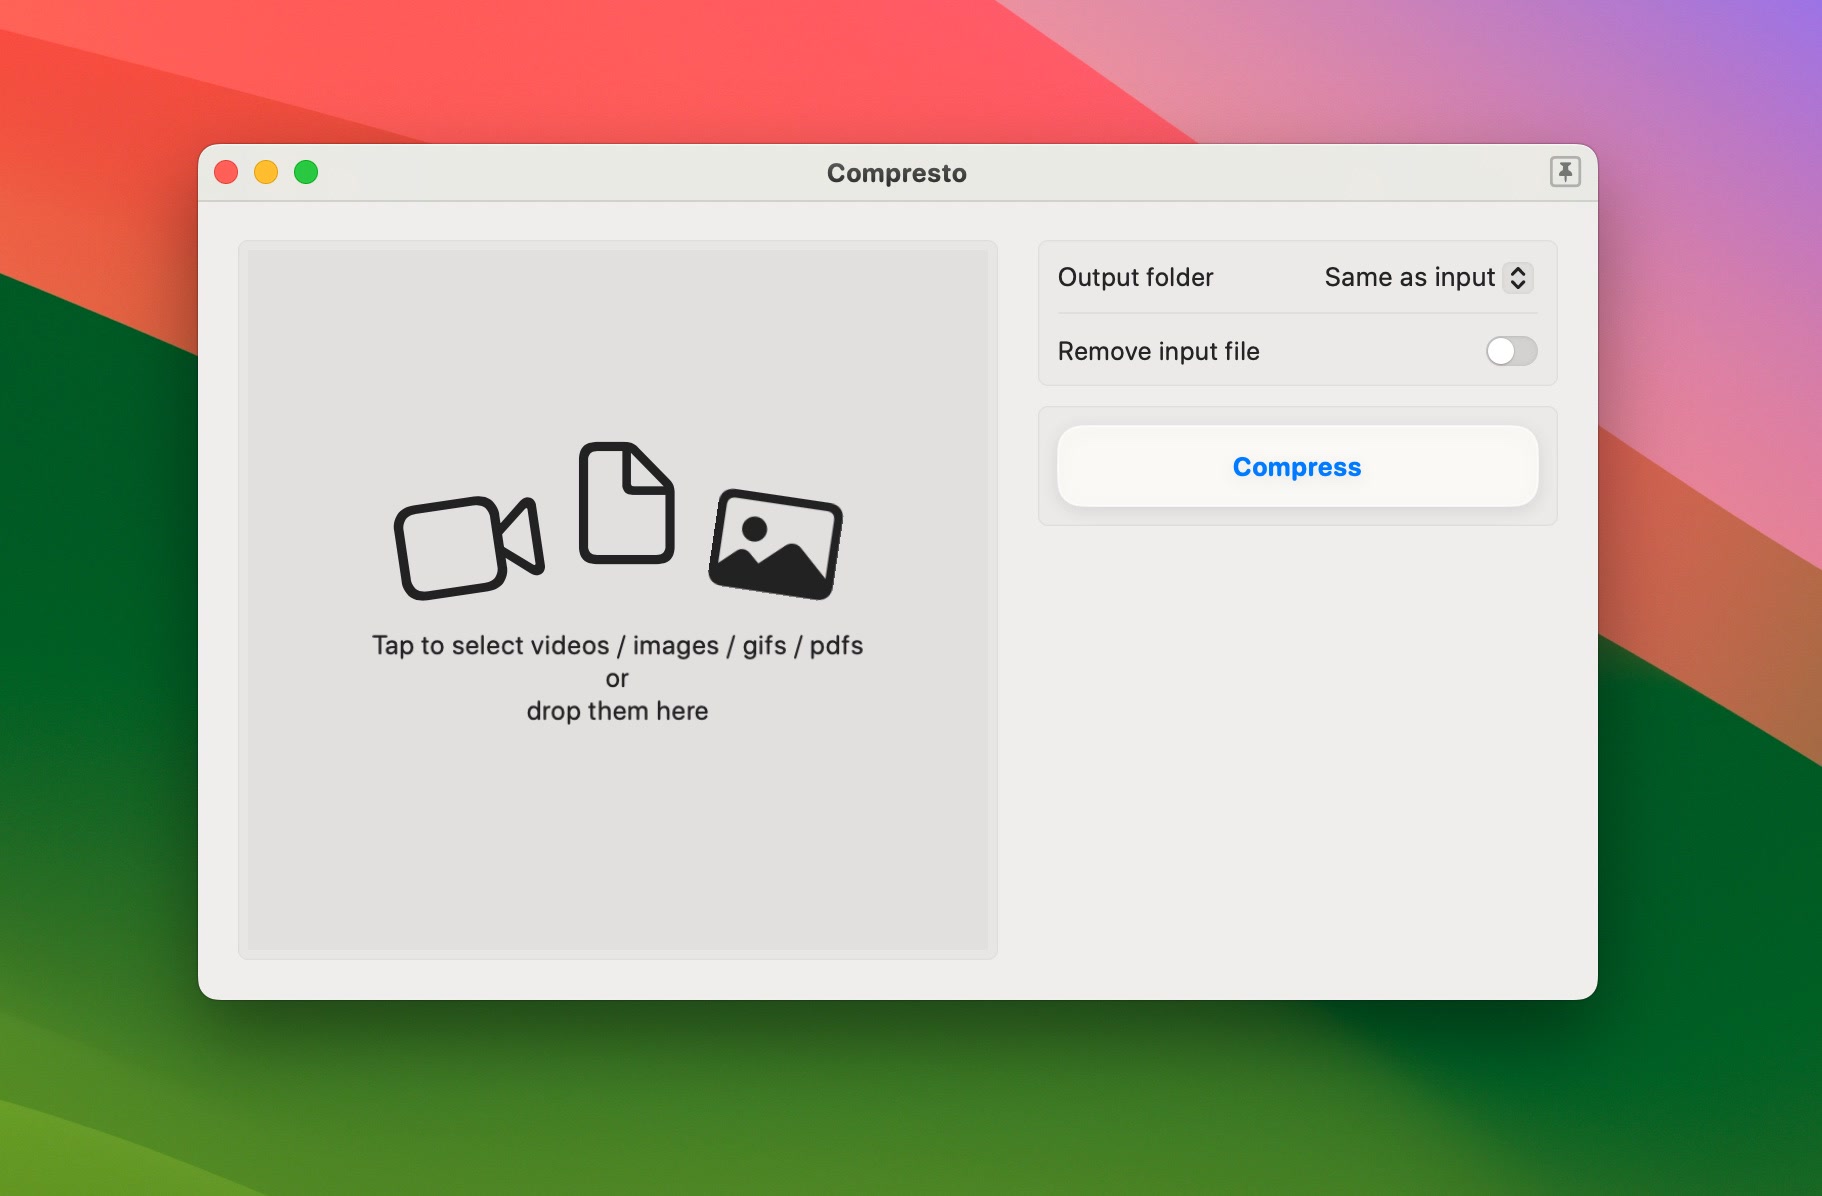Pin the Compresto window on top
1822x1196 pixels.
click(x=1564, y=172)
